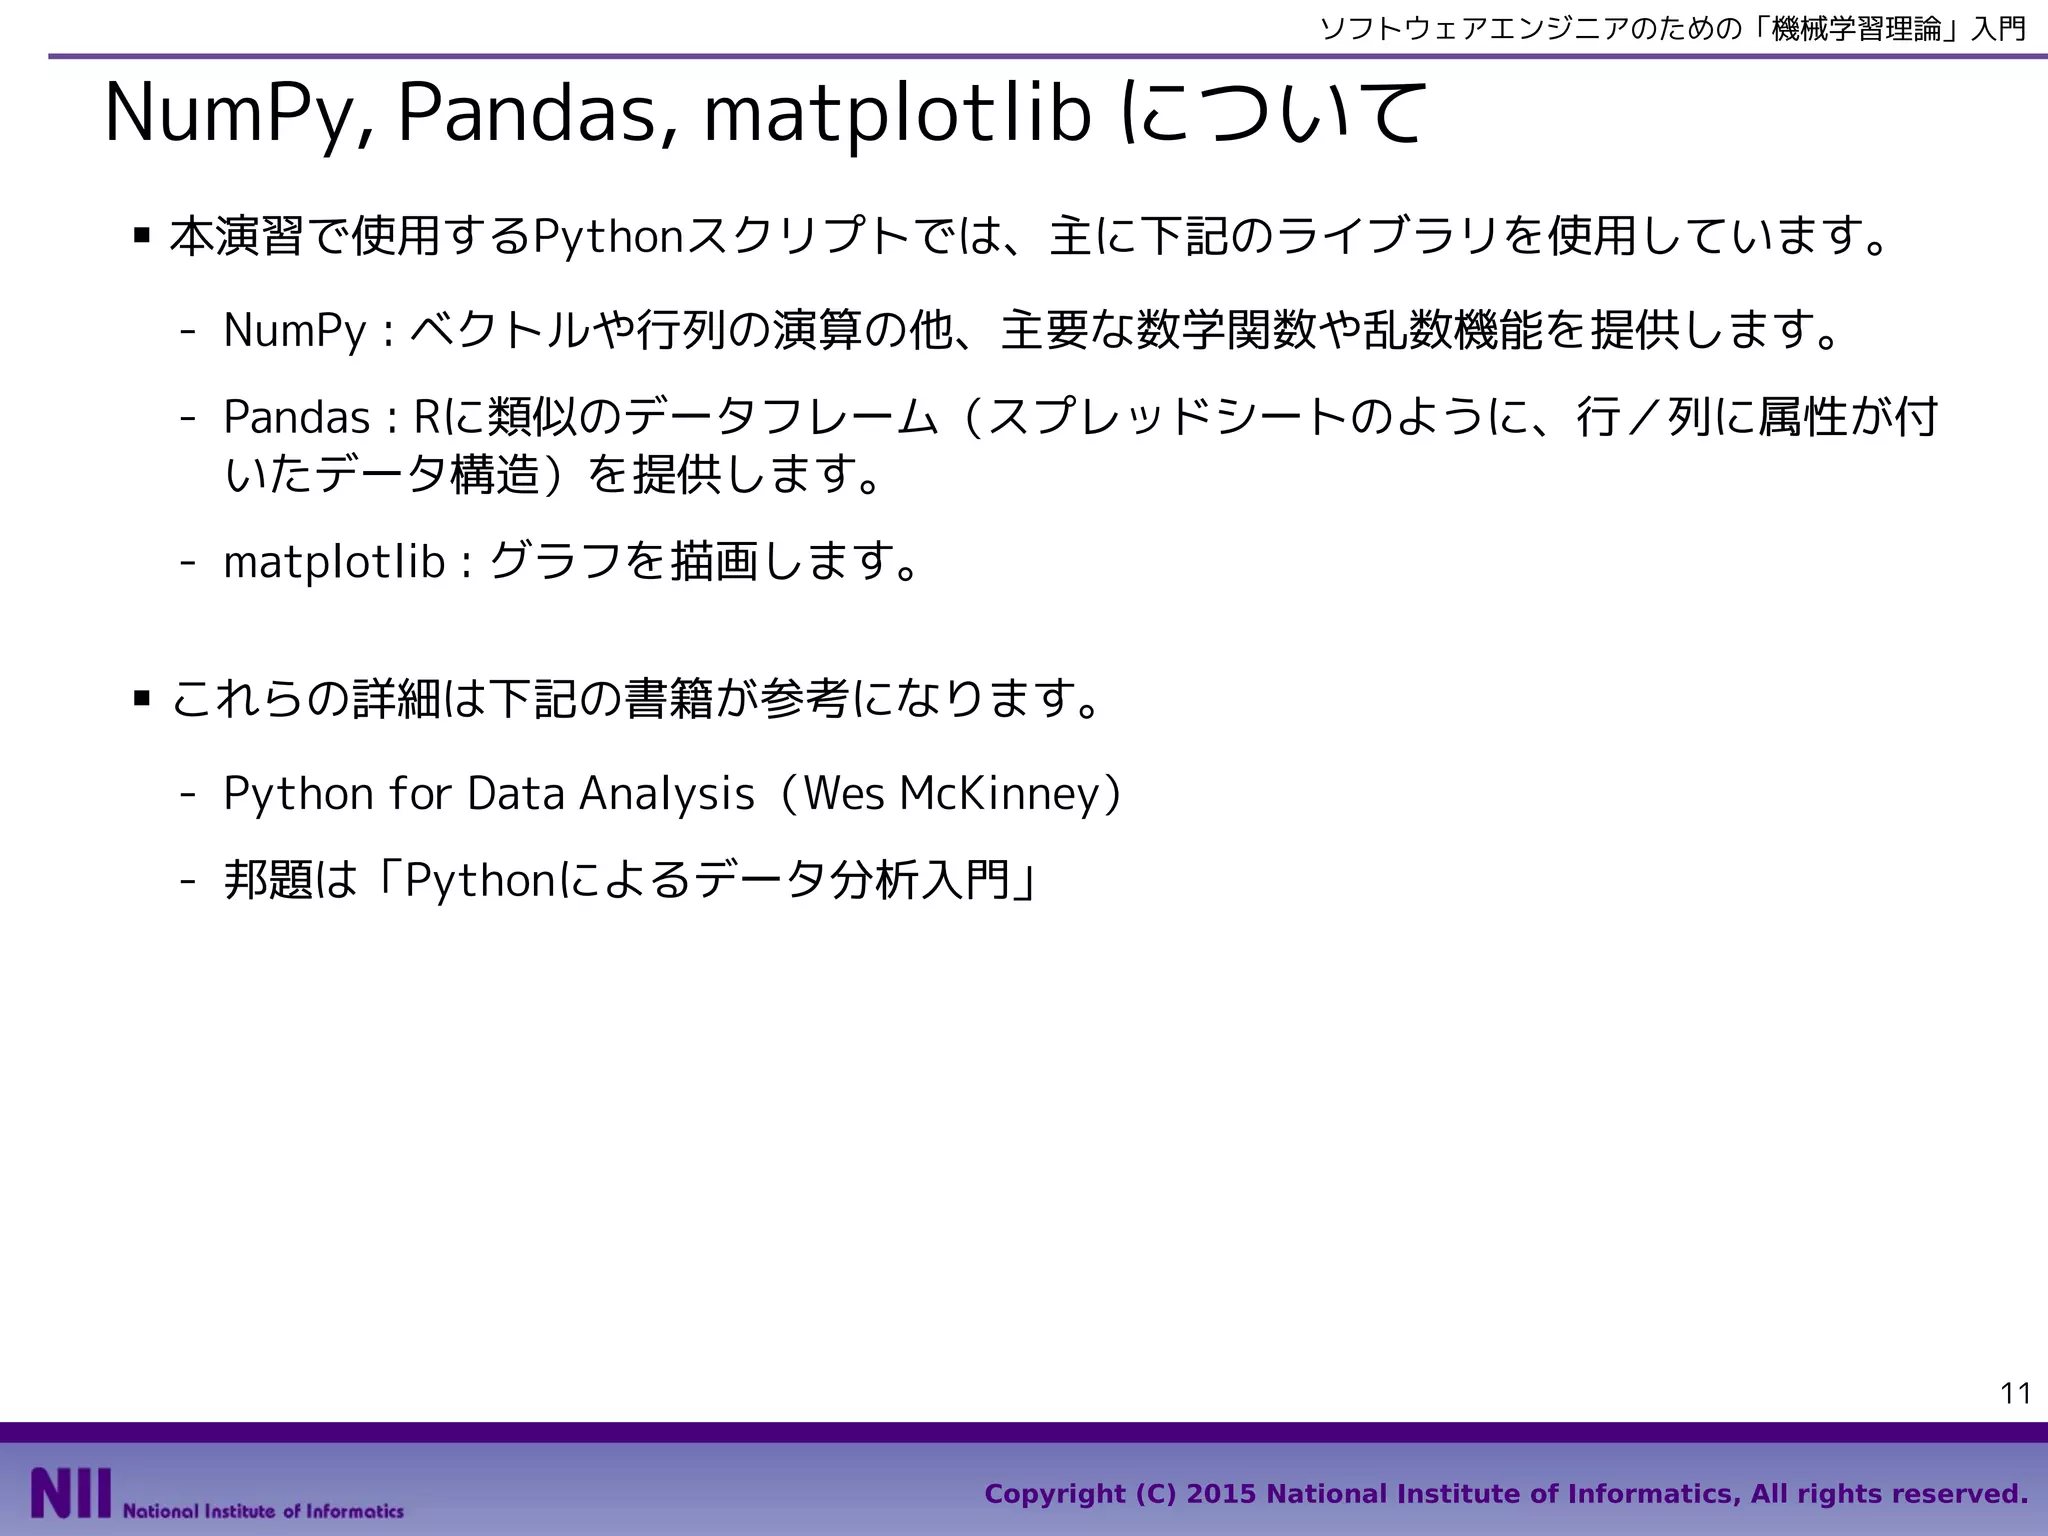Click the copyright notice 'Copyright (C) 2015'
2048x1536 pixels.
(1121, 1494)
